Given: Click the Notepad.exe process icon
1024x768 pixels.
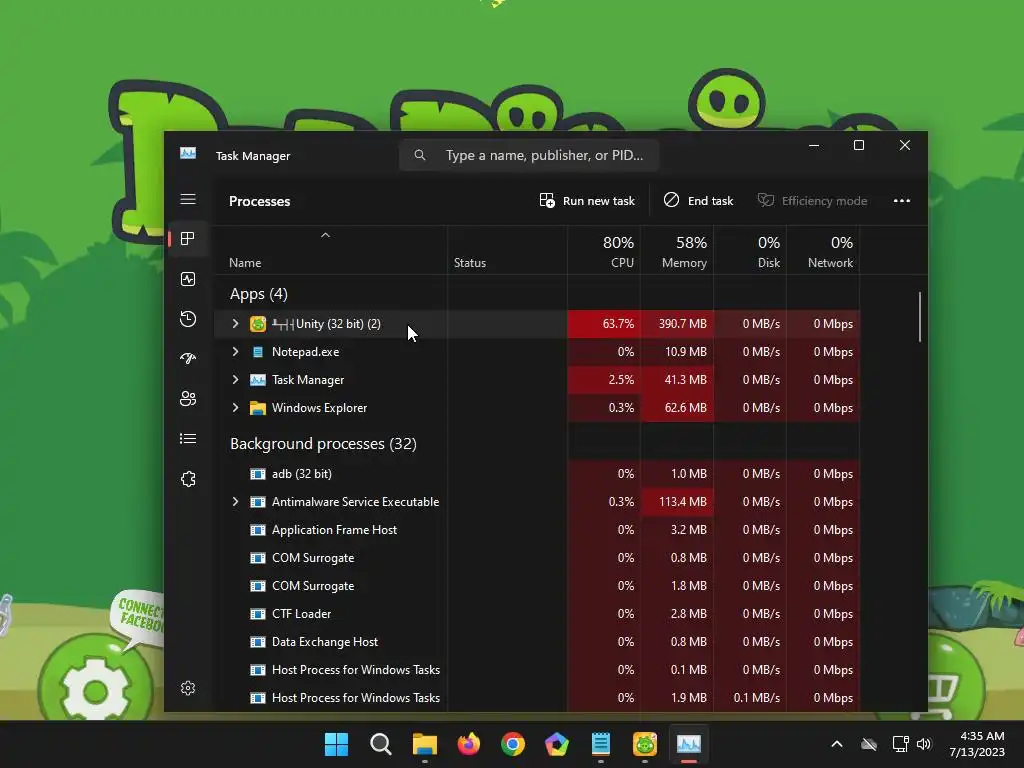Looking at the screenshot, I should (258, 352).
